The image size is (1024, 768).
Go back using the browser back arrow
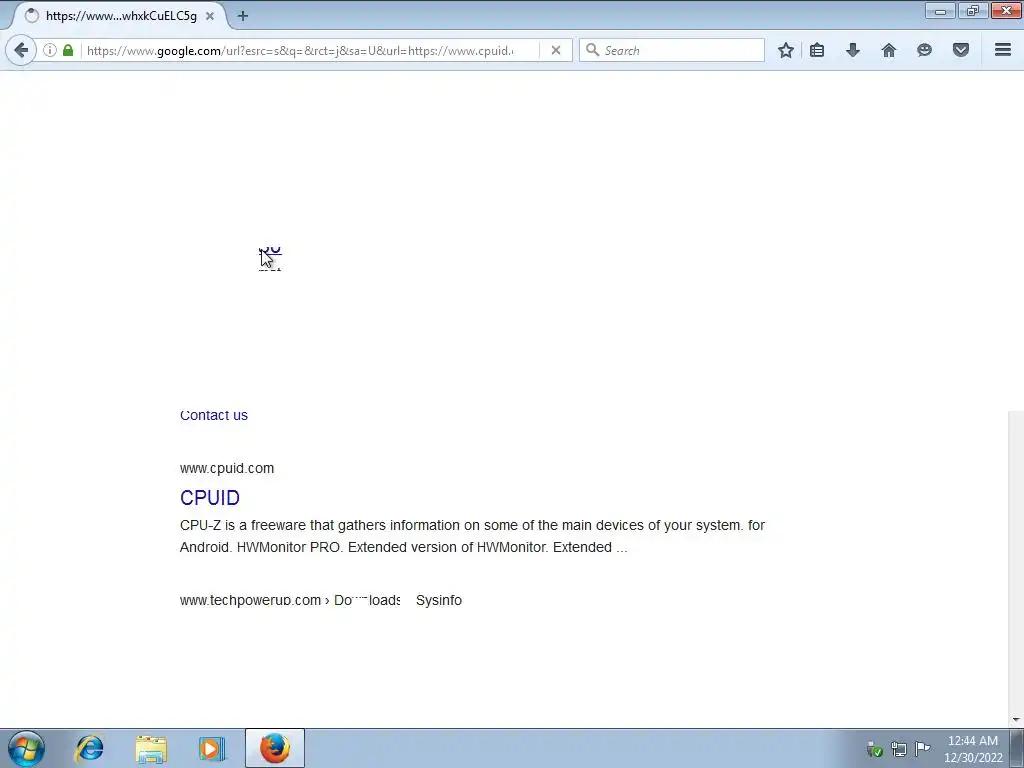pos(21,50)
